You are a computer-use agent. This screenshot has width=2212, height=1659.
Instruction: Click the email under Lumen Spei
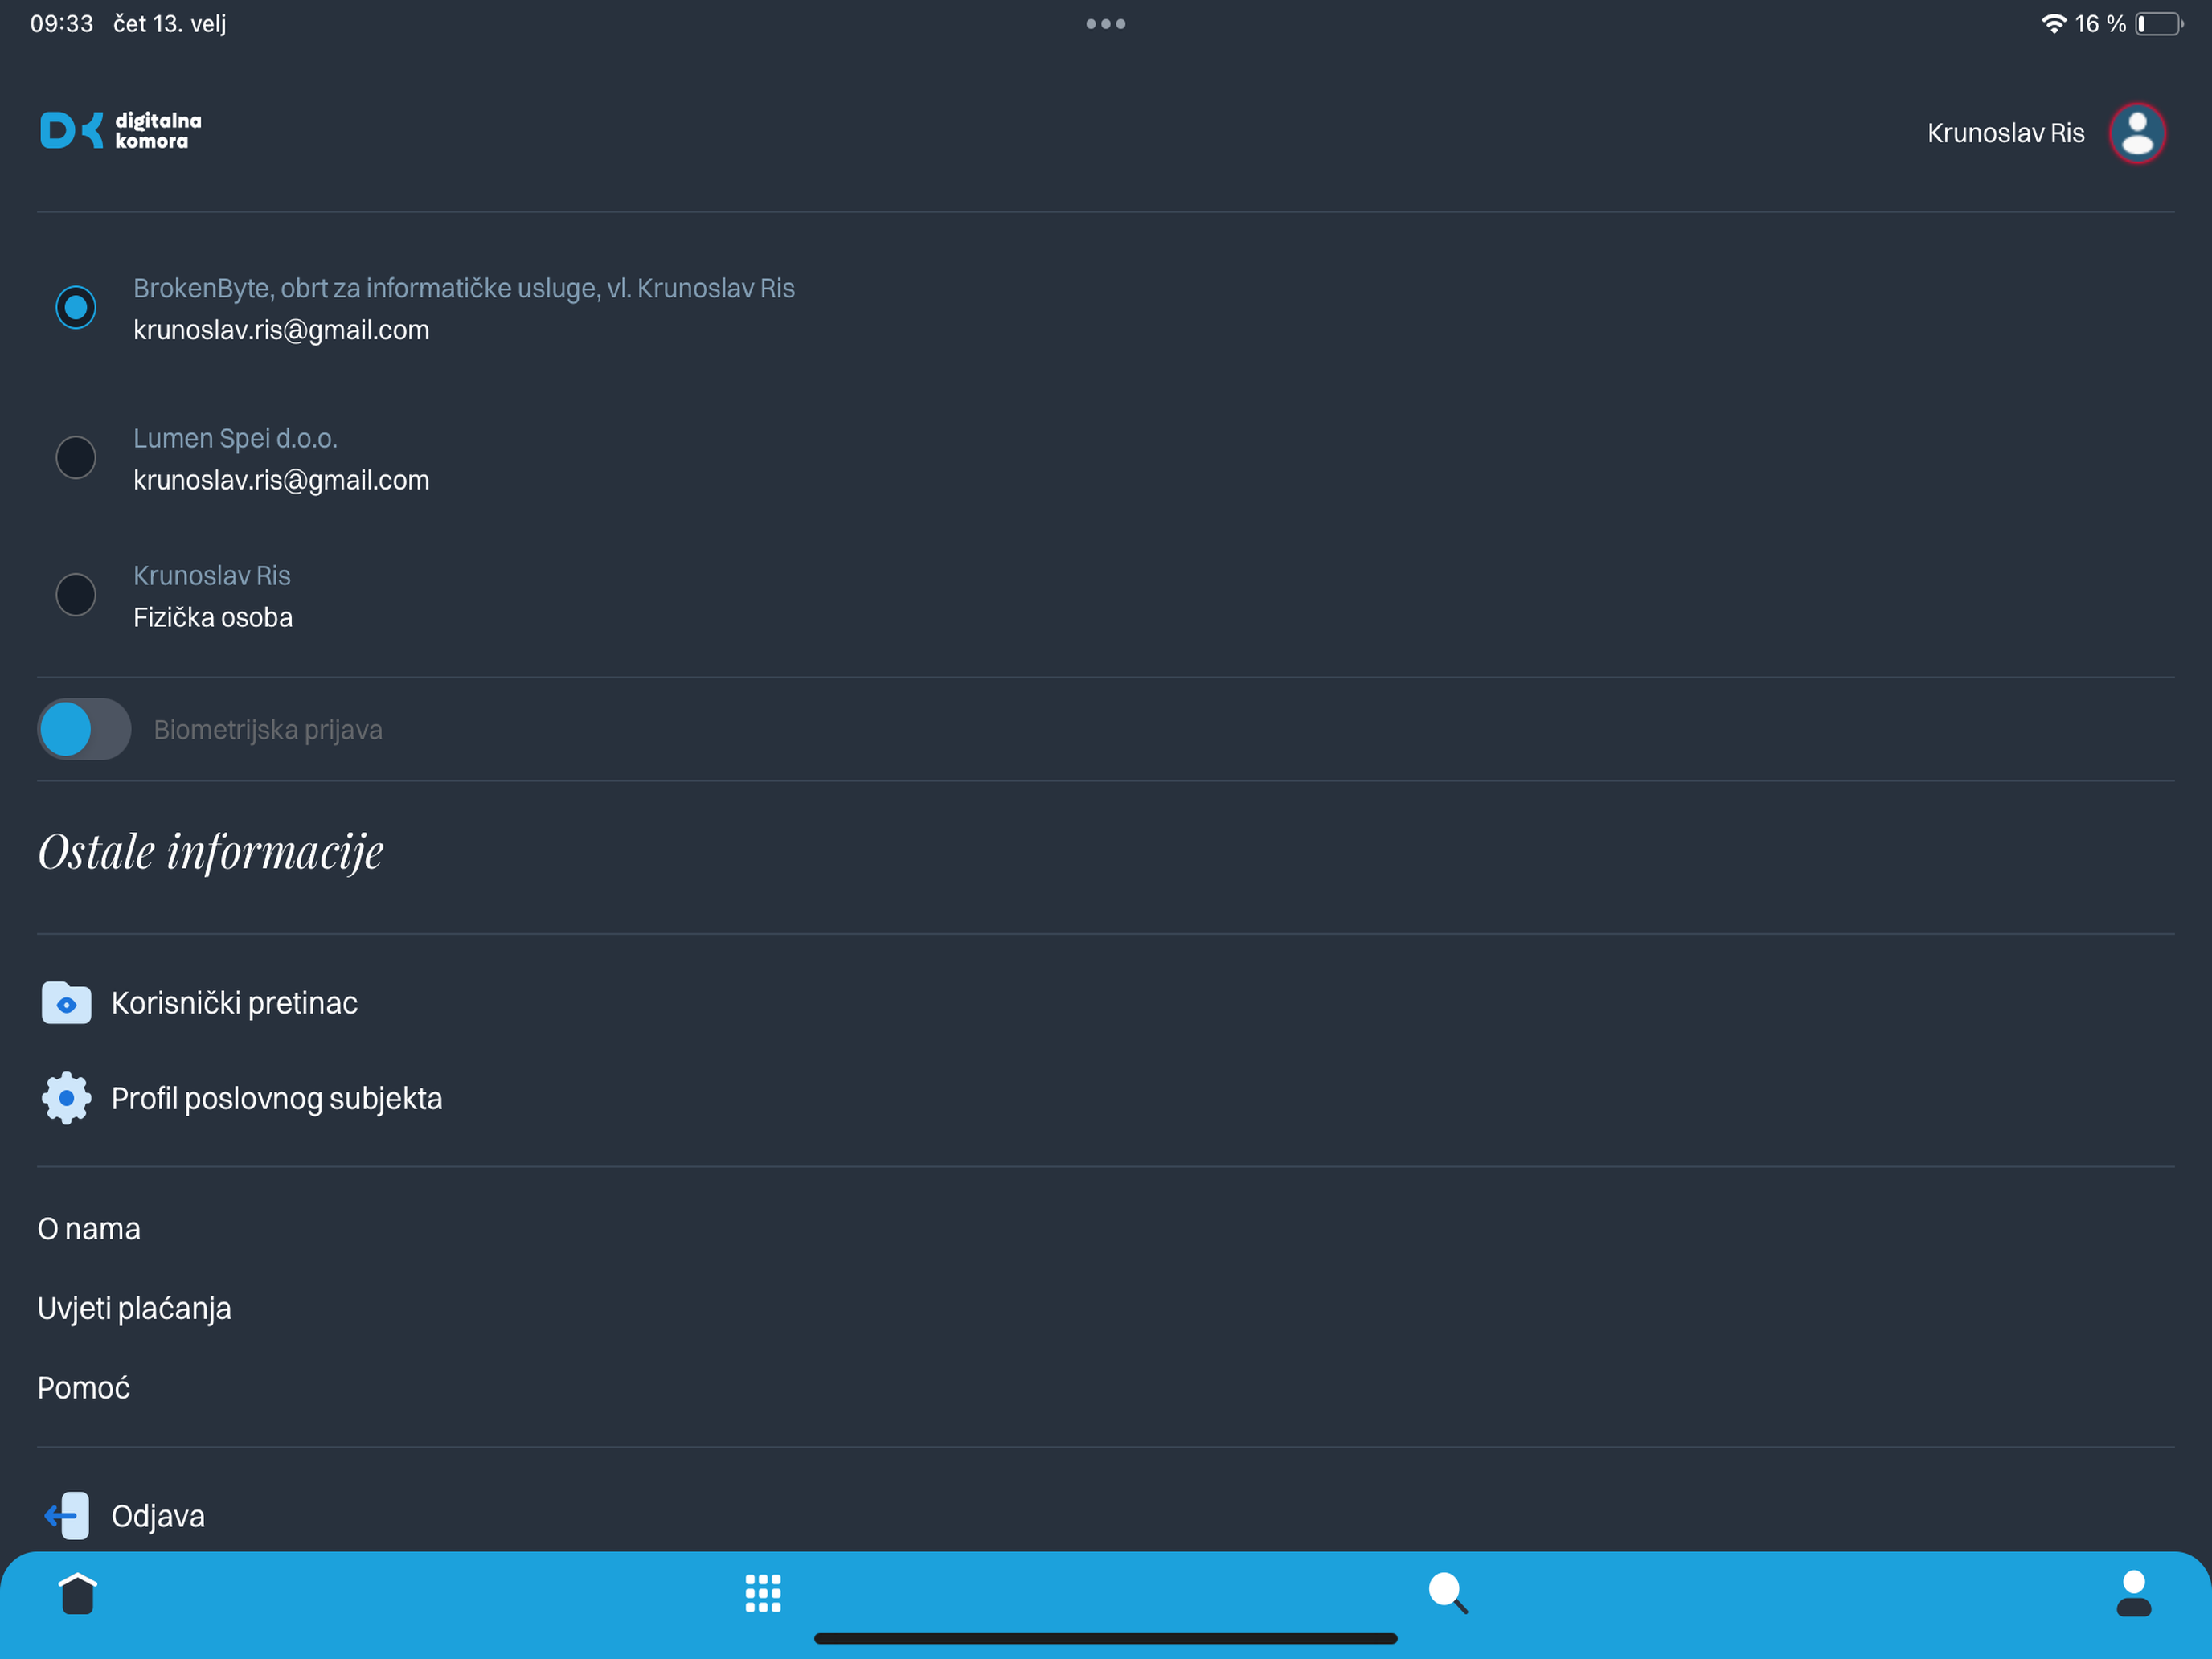click(281, 480)
